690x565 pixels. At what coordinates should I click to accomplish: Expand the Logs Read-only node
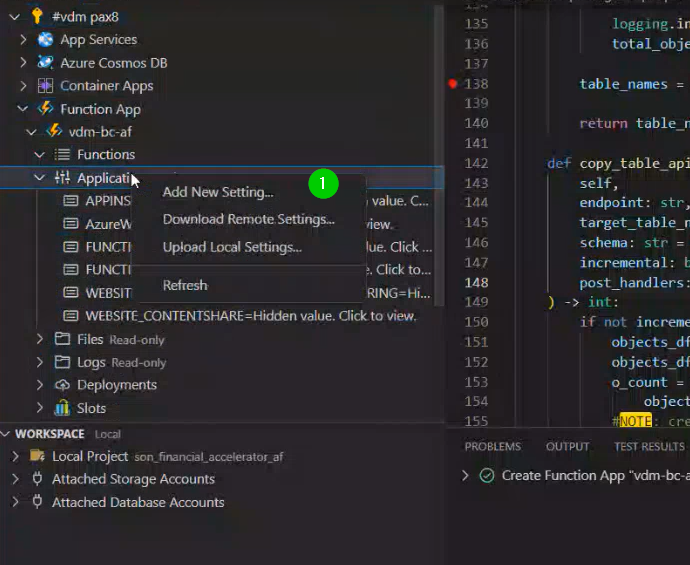(x=40, y=362)
